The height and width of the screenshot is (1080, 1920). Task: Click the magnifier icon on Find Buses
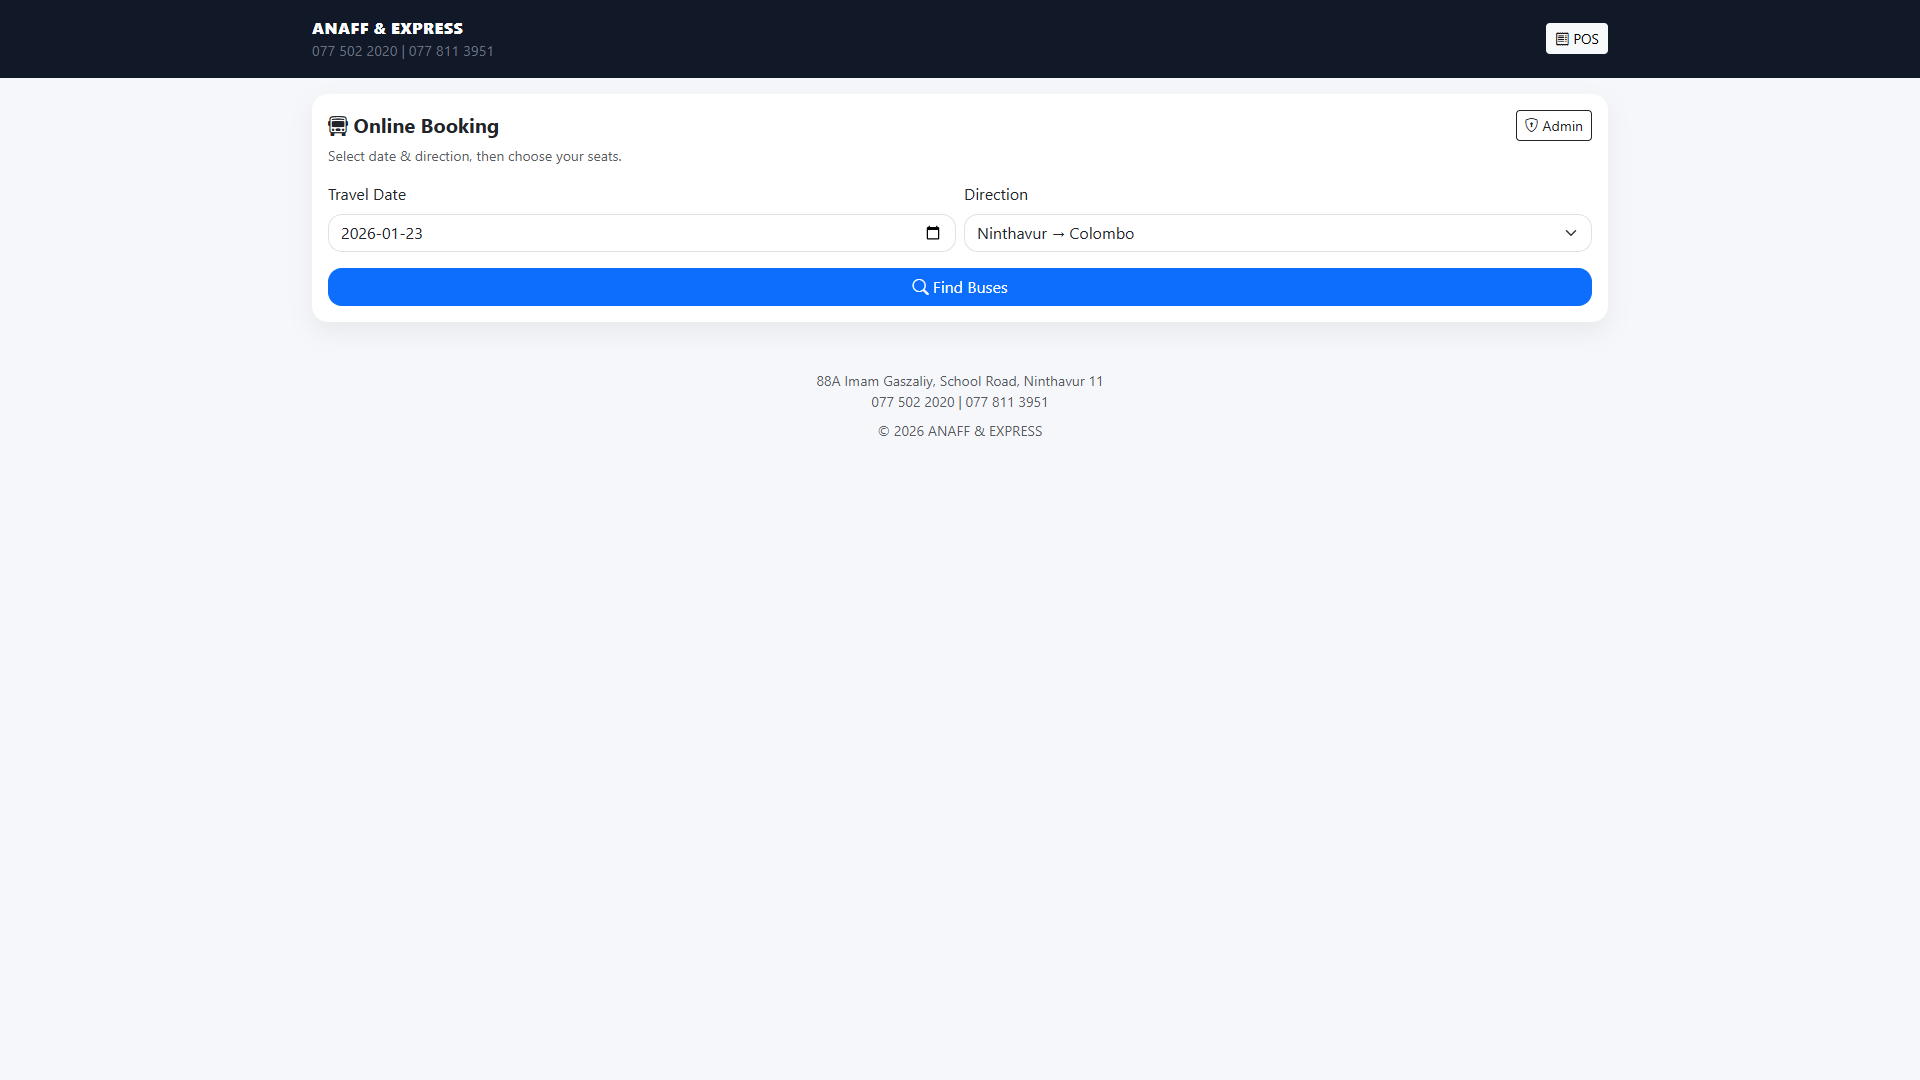pos(920,287)
